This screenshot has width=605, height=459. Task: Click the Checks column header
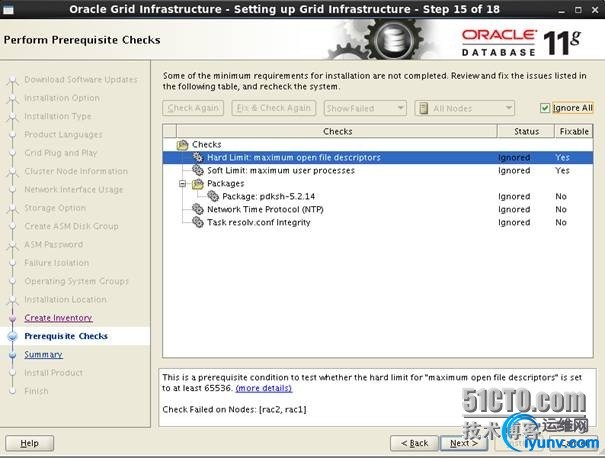tap(337, 132)
